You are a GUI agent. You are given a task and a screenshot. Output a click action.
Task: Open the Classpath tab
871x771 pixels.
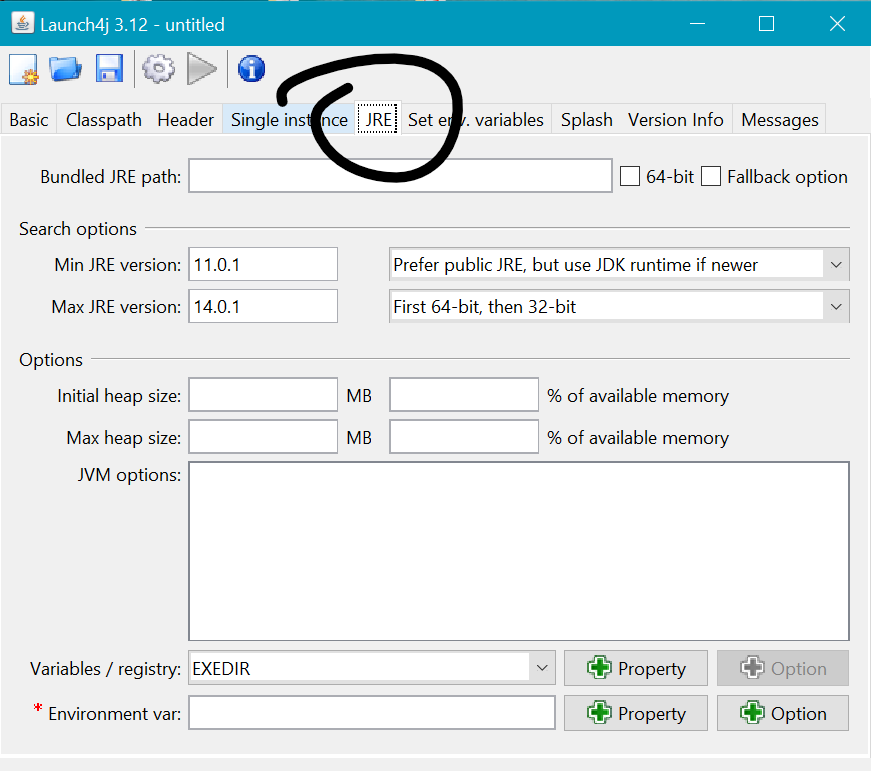[104, 119]
